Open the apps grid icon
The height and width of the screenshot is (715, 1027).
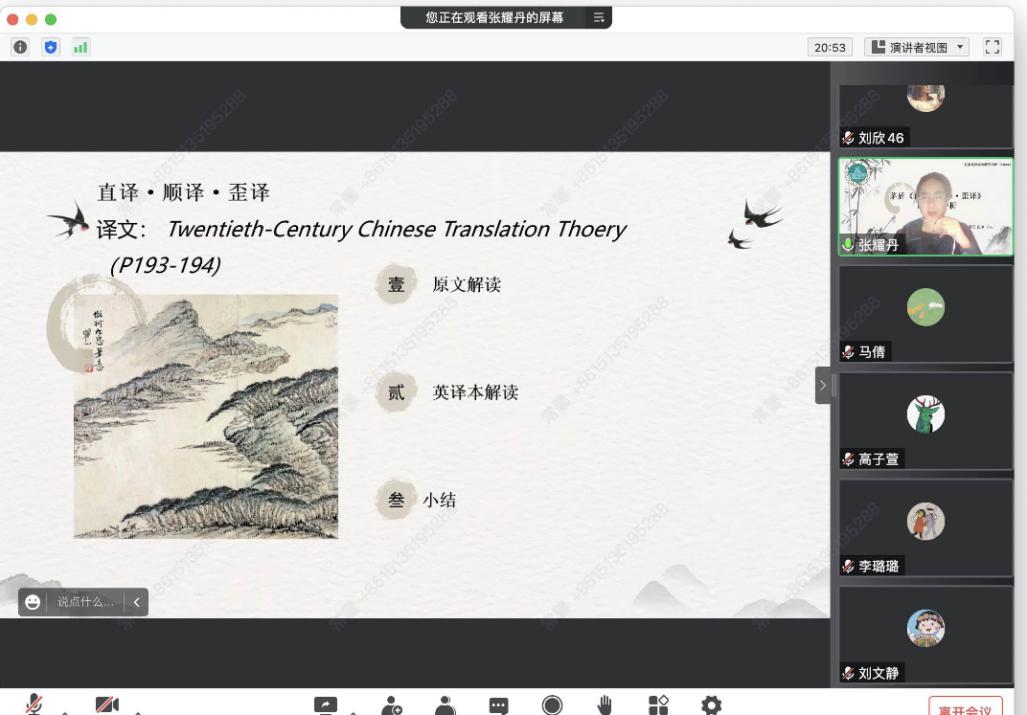pyautogui.click(x=658, y=705)
